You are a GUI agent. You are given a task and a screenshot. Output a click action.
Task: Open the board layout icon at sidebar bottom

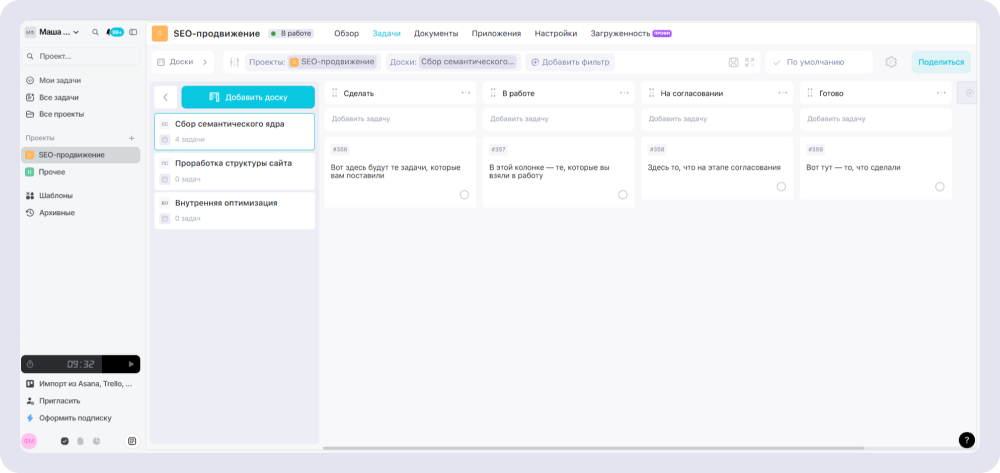pyautogui.click(x=131, y=440)
